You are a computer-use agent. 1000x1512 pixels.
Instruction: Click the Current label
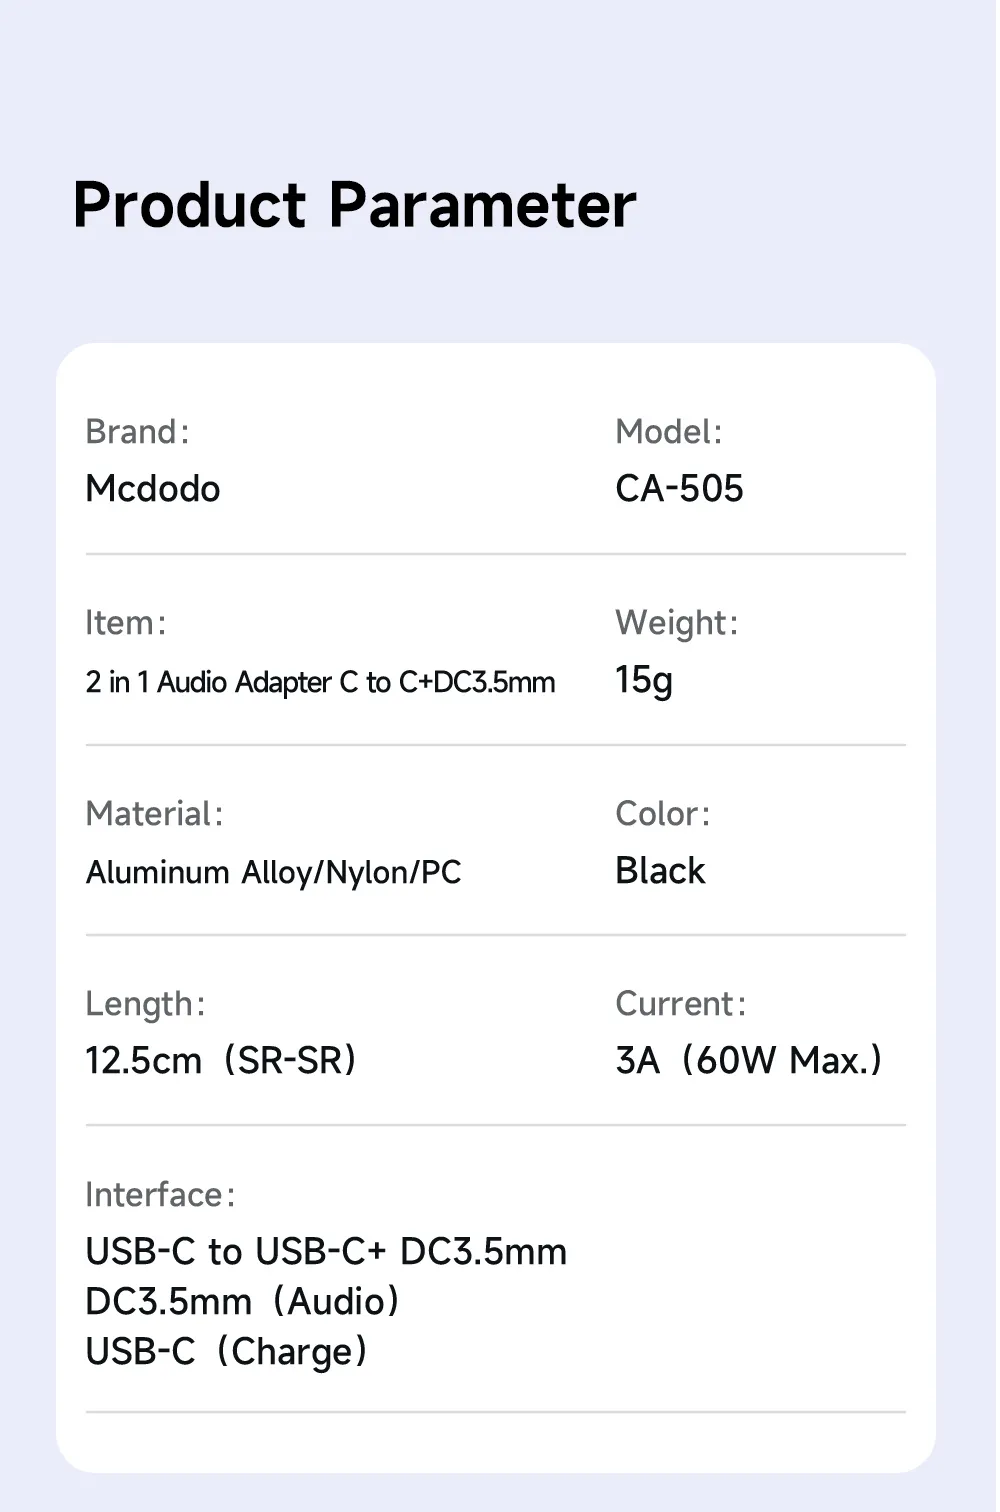[680, 1004]
